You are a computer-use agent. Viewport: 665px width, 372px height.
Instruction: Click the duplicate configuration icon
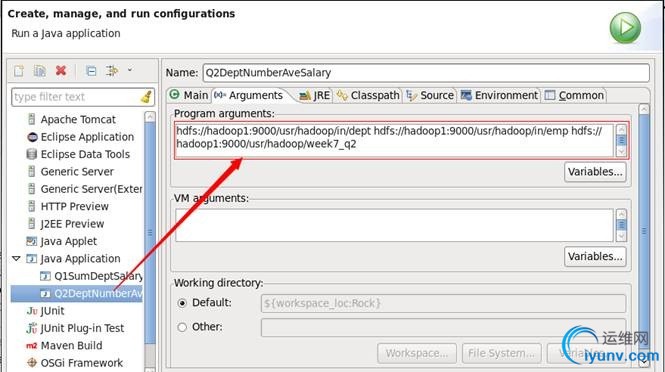point(40,71)
